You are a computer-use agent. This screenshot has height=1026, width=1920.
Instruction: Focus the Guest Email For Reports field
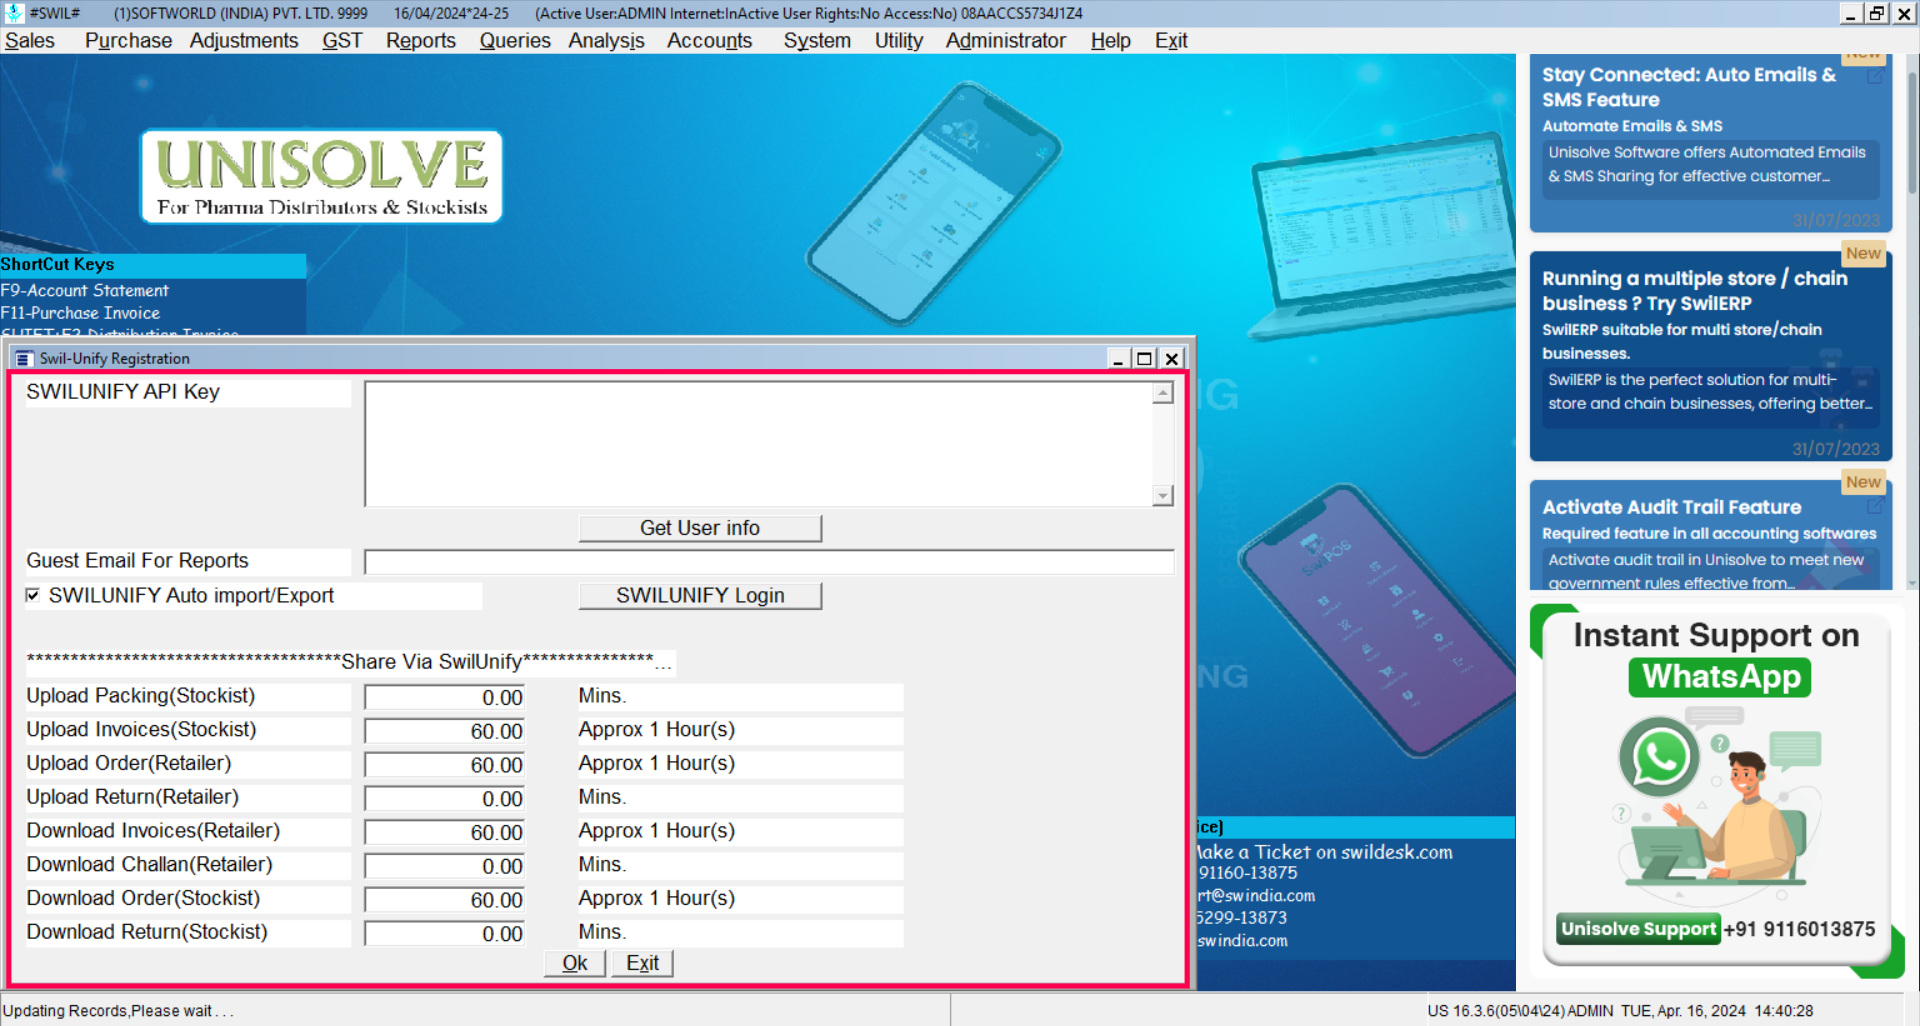(x=769, y=562)
